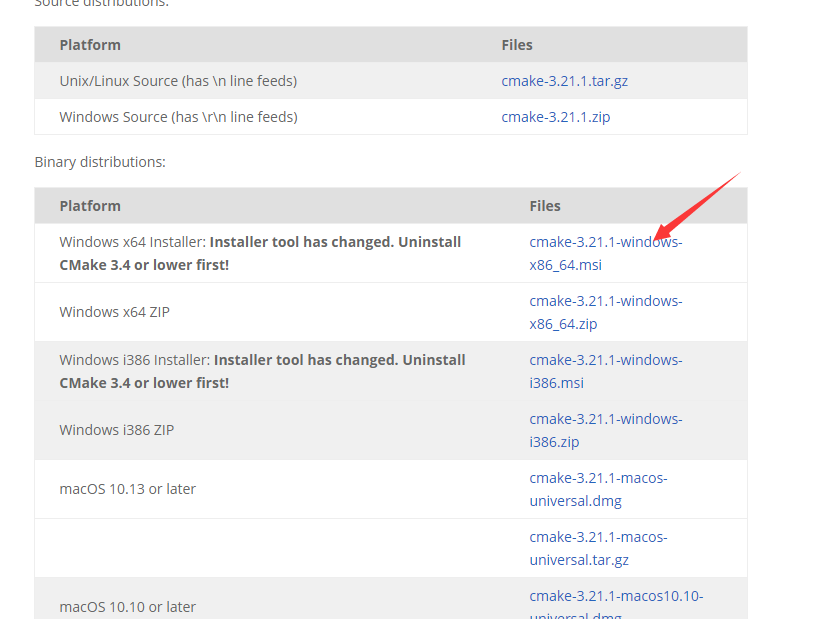Image resolution: width=814 pixels, height=619 pixels.
Task: Open the cmake-3.21.1-macos-universal.dmg link
Action: [598, 478]
